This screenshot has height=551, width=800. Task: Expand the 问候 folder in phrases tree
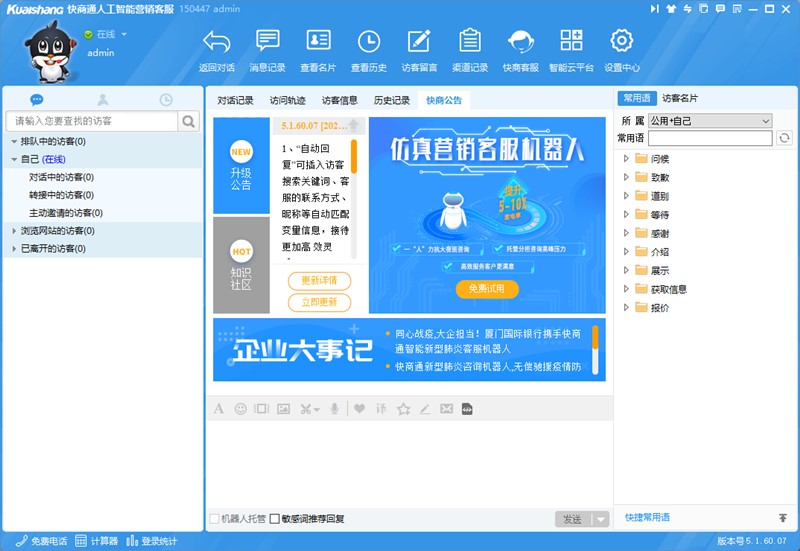click(627, 158)
